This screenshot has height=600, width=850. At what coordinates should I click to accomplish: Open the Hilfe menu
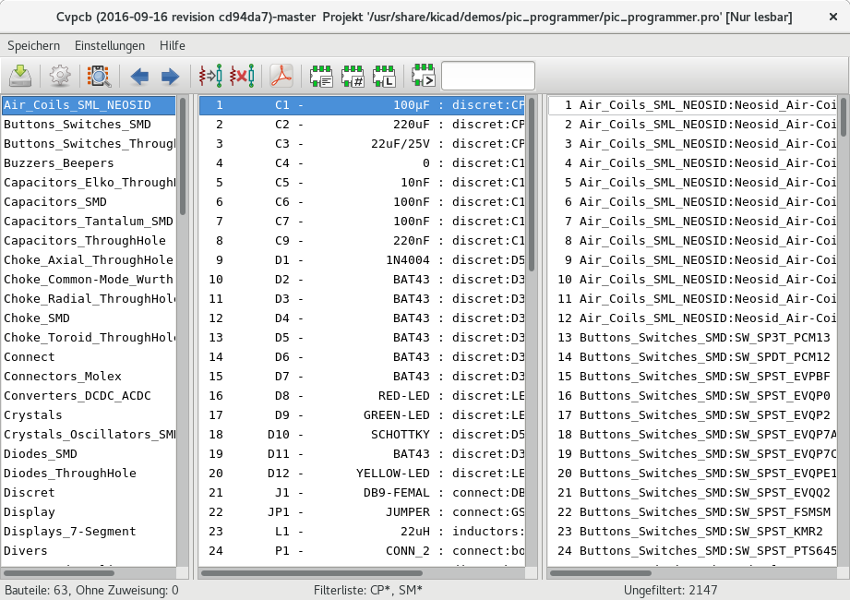click(174, 45)
